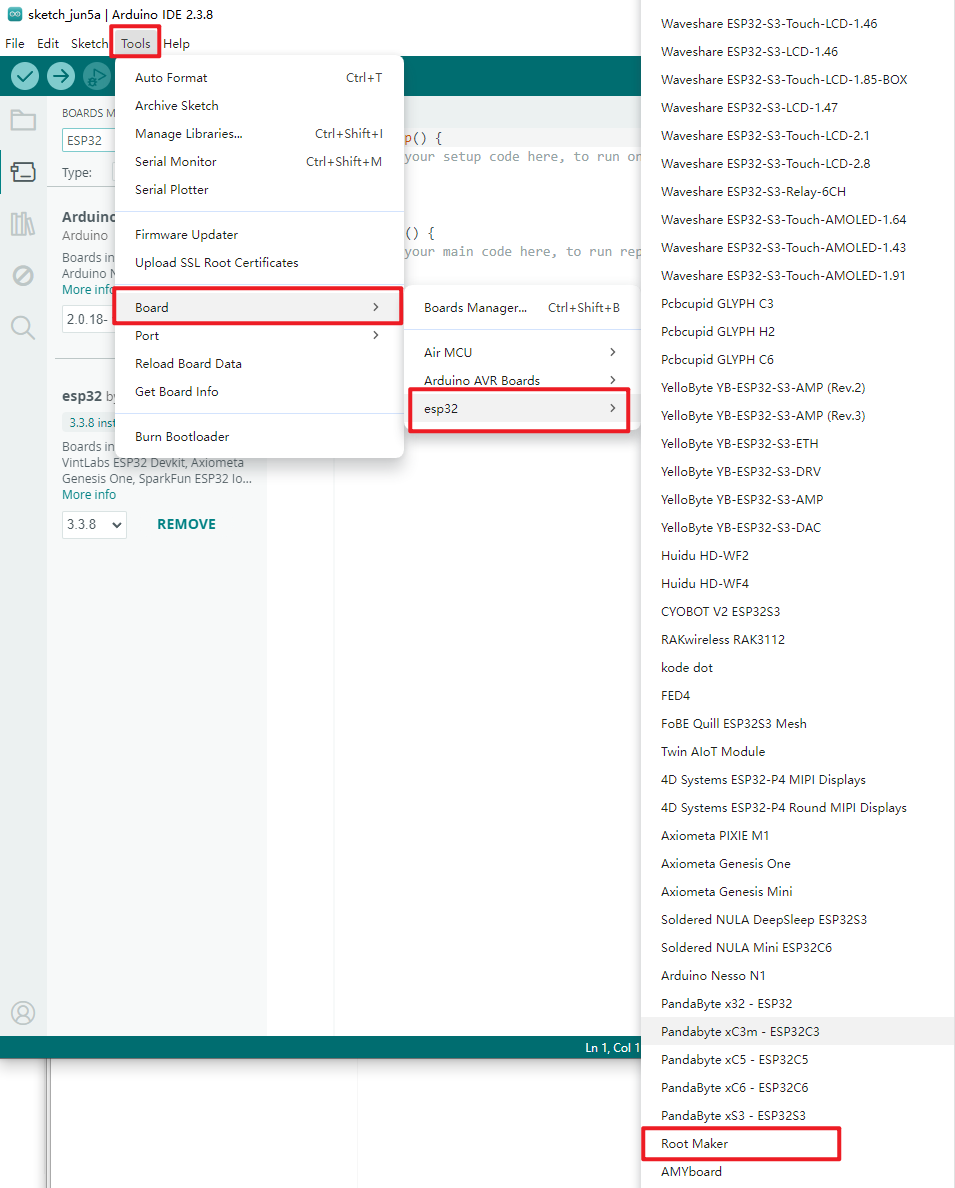Image resolution: width=955 pixels, height=1188 pixels.
Task: Select Soldered NULA Mini ESP32C6 board
Action: pyautogui.click(x=797, y=947)
